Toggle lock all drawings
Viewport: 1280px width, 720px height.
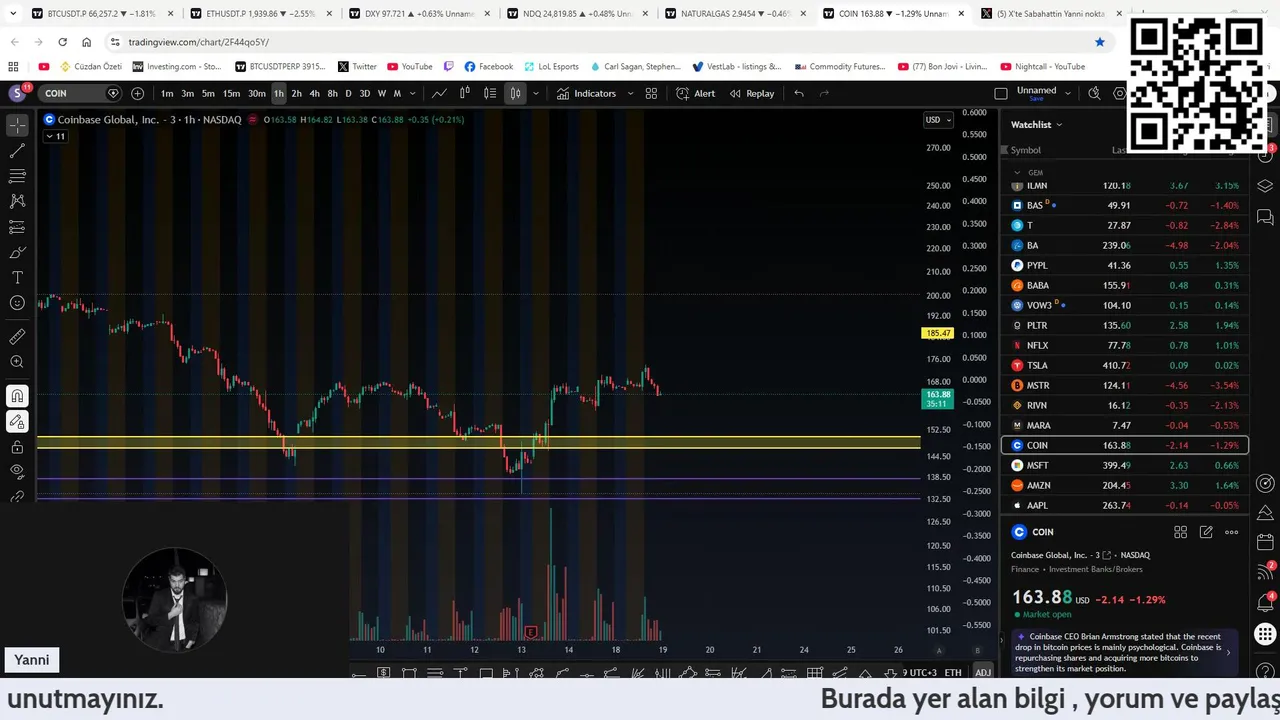[x=17, y=447]
